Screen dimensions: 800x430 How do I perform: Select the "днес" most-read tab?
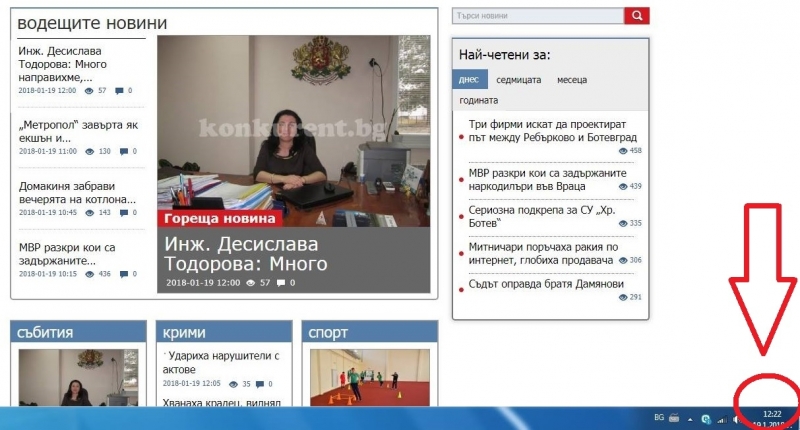469,79
